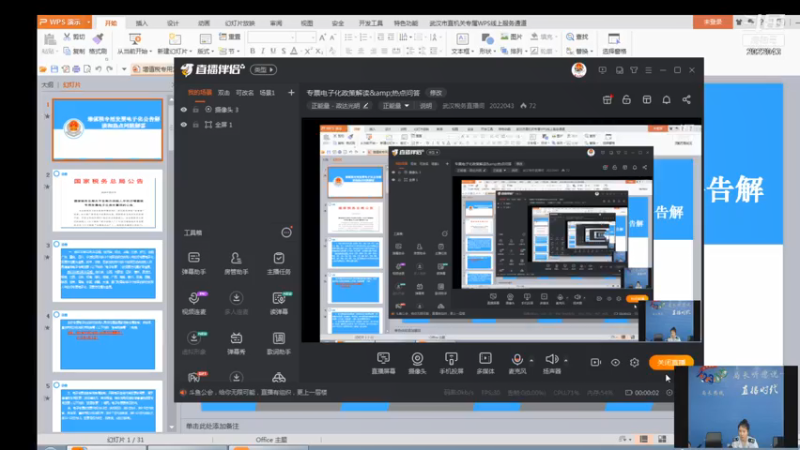
Task: Click the 说明 button
Action: (426, 106)
